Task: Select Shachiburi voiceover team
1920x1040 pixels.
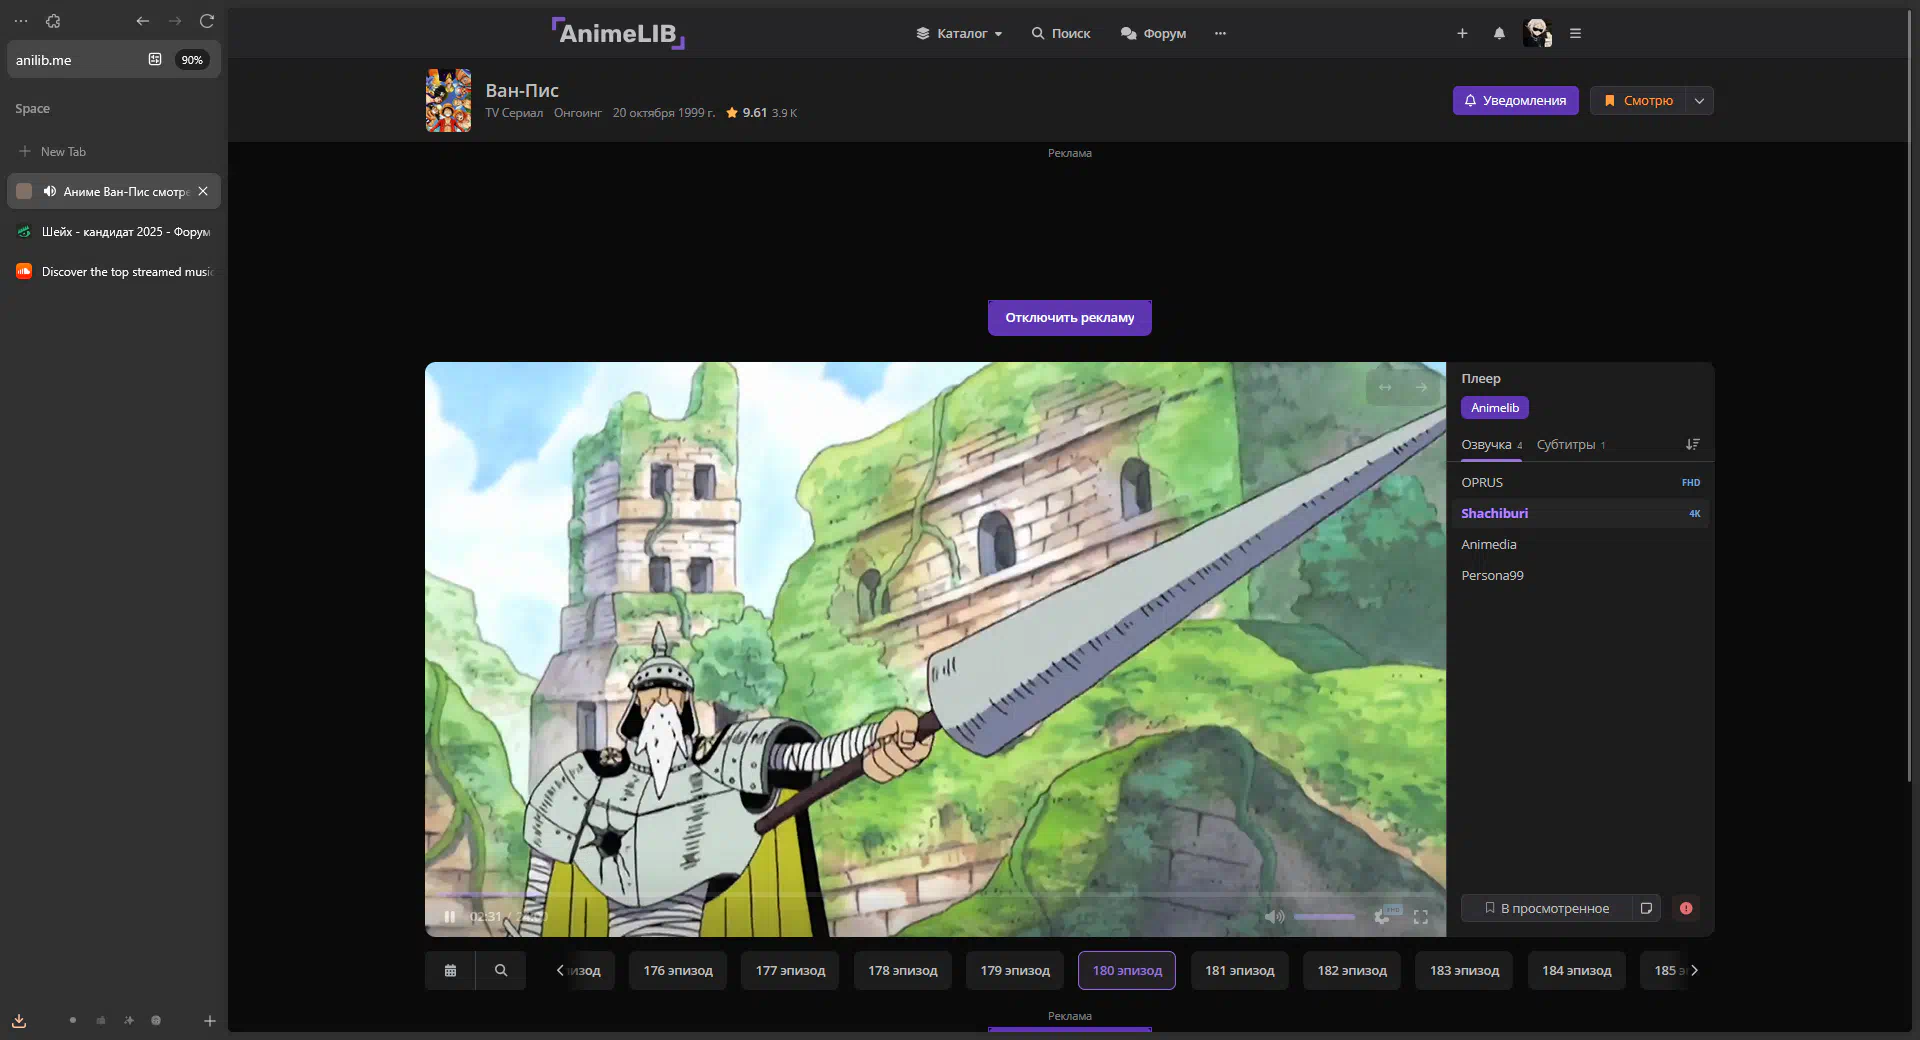Action: pos(1580,513)
